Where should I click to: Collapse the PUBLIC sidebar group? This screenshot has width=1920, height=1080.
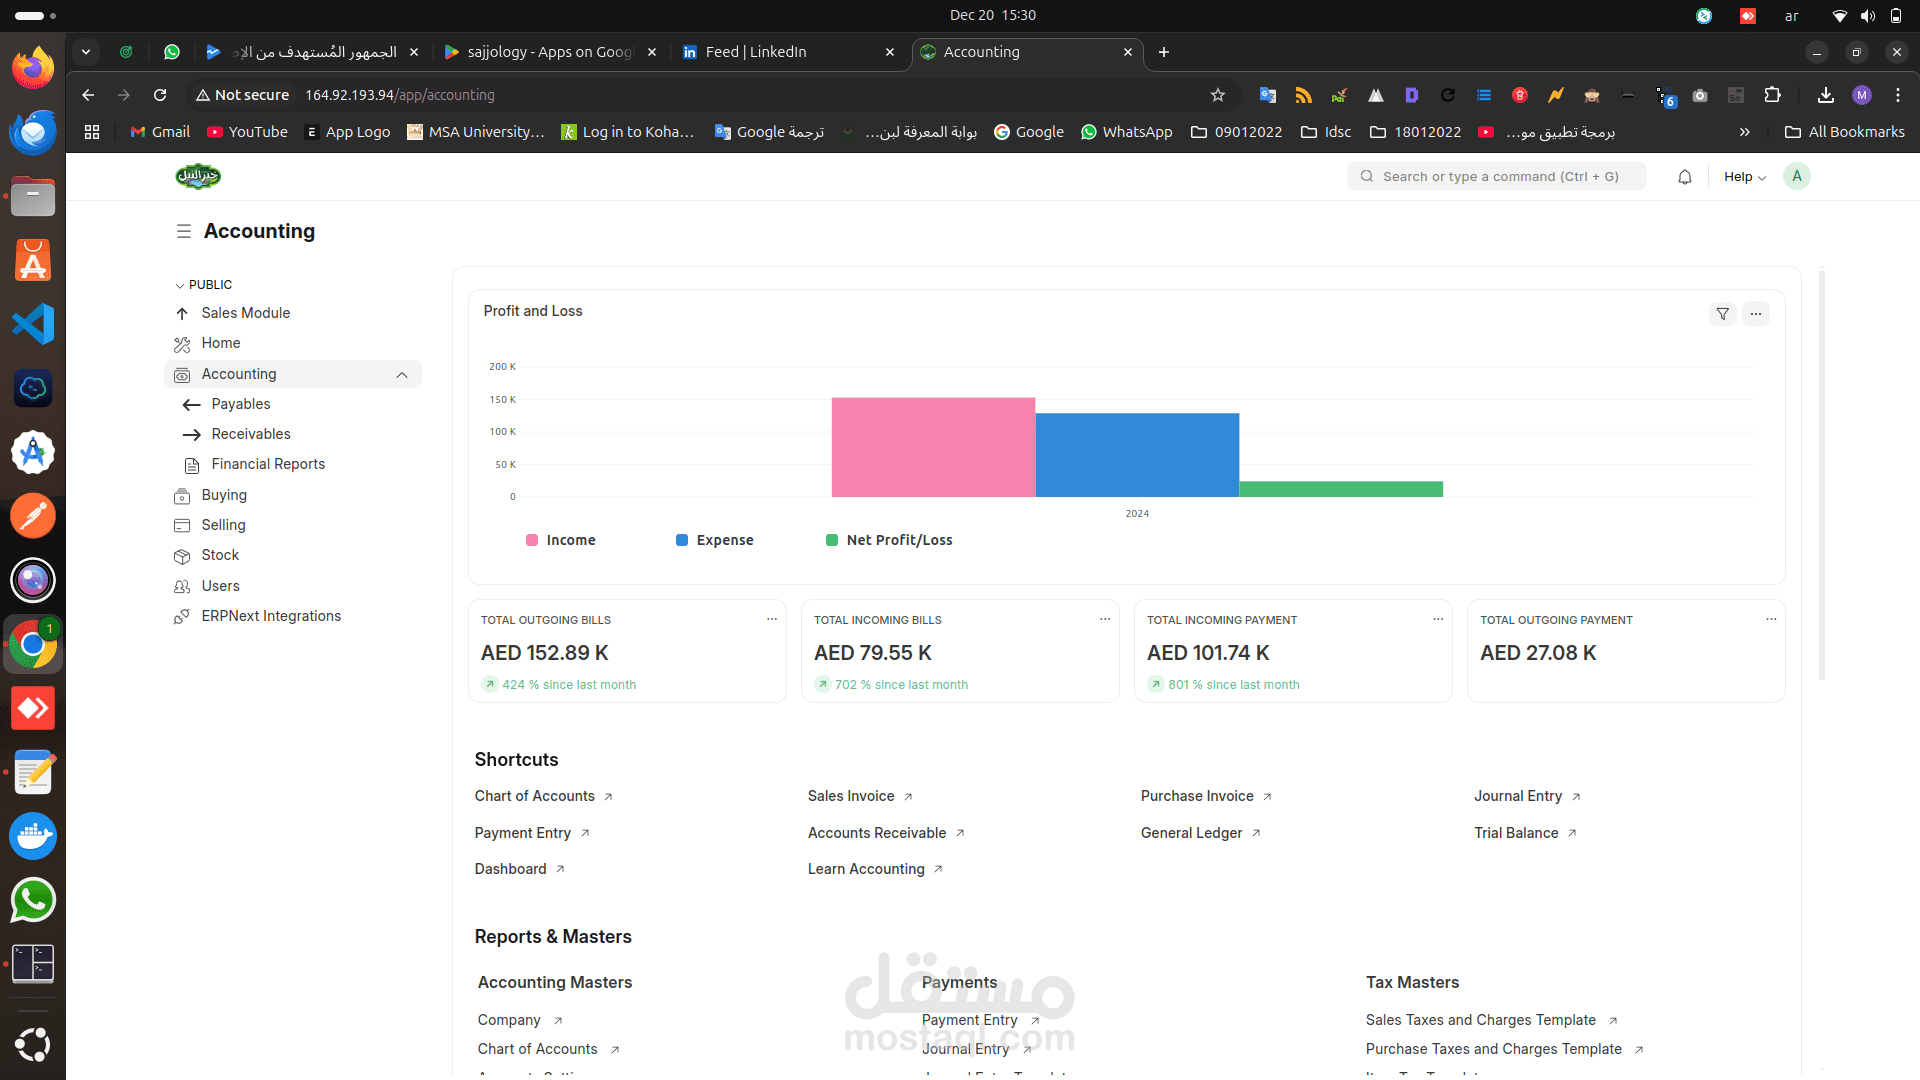click(203, 285)
